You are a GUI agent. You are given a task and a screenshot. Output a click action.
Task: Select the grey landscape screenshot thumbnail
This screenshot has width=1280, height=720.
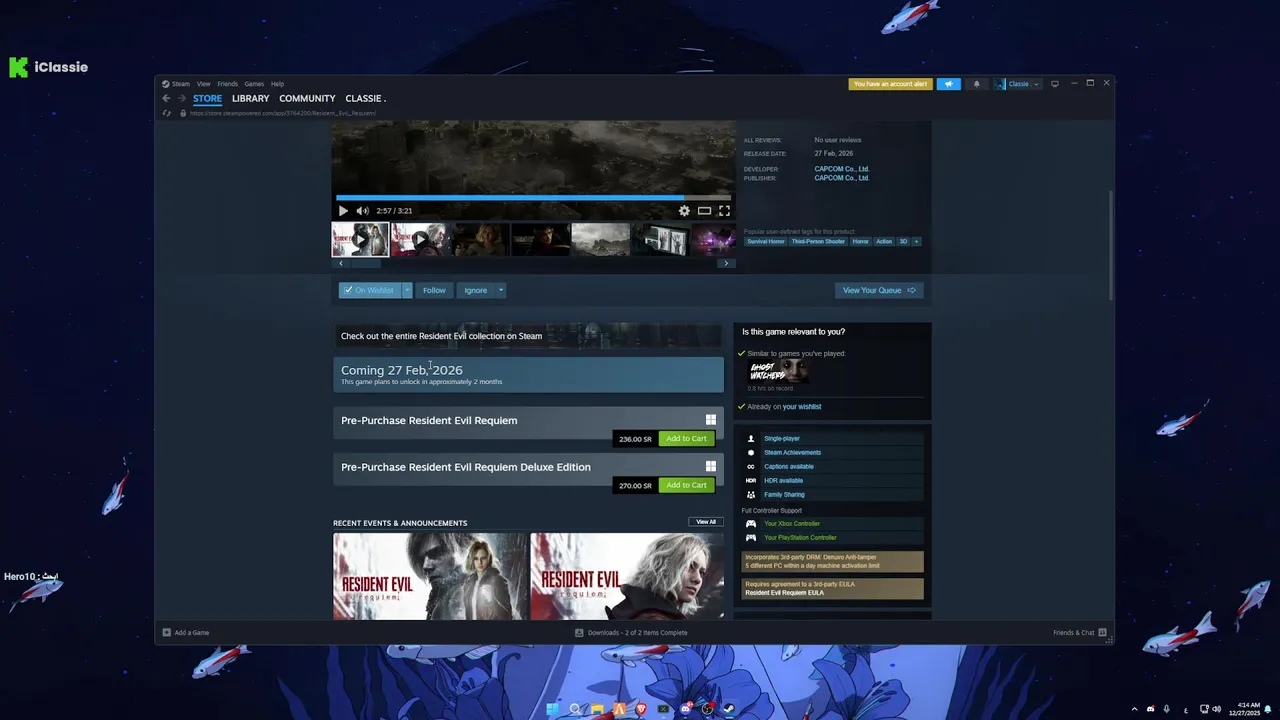pos(600,240)
